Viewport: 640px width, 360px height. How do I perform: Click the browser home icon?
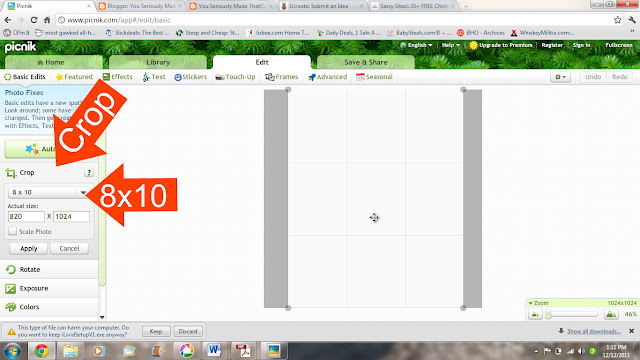tap(47, 20)
